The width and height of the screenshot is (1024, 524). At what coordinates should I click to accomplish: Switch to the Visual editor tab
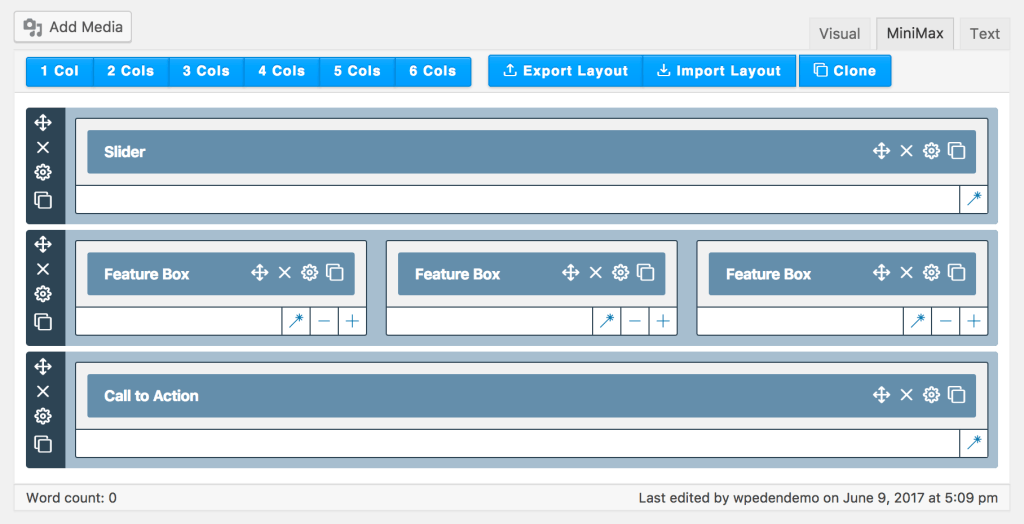pyautogui.click(x=839, y=33)
